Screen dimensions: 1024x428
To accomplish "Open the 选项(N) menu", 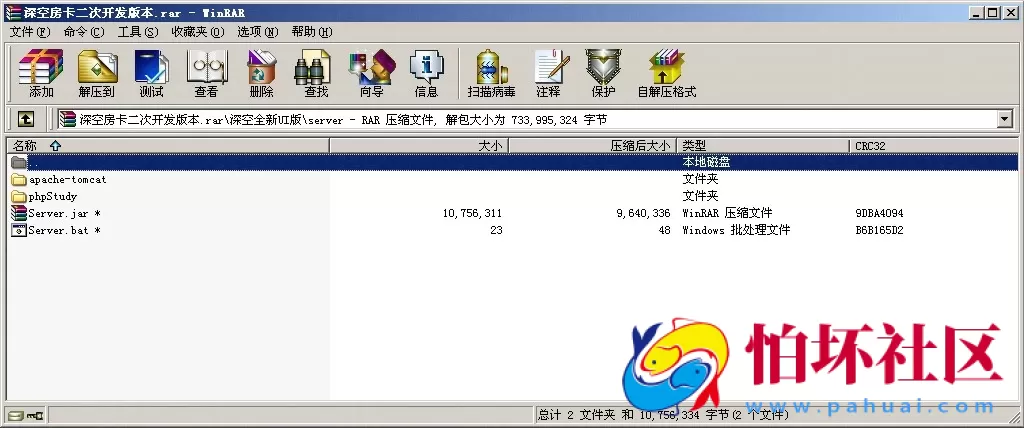I will [257, 31].
